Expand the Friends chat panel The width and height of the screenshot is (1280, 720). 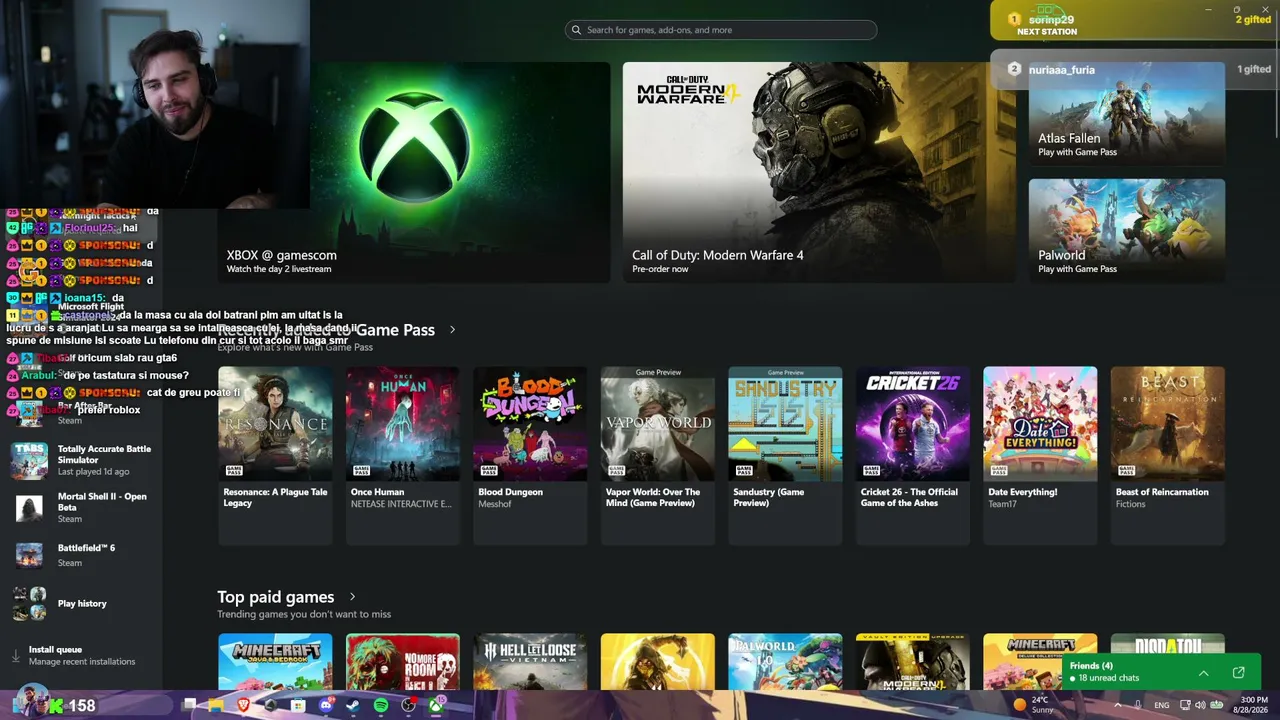(x=1203, y=673)
